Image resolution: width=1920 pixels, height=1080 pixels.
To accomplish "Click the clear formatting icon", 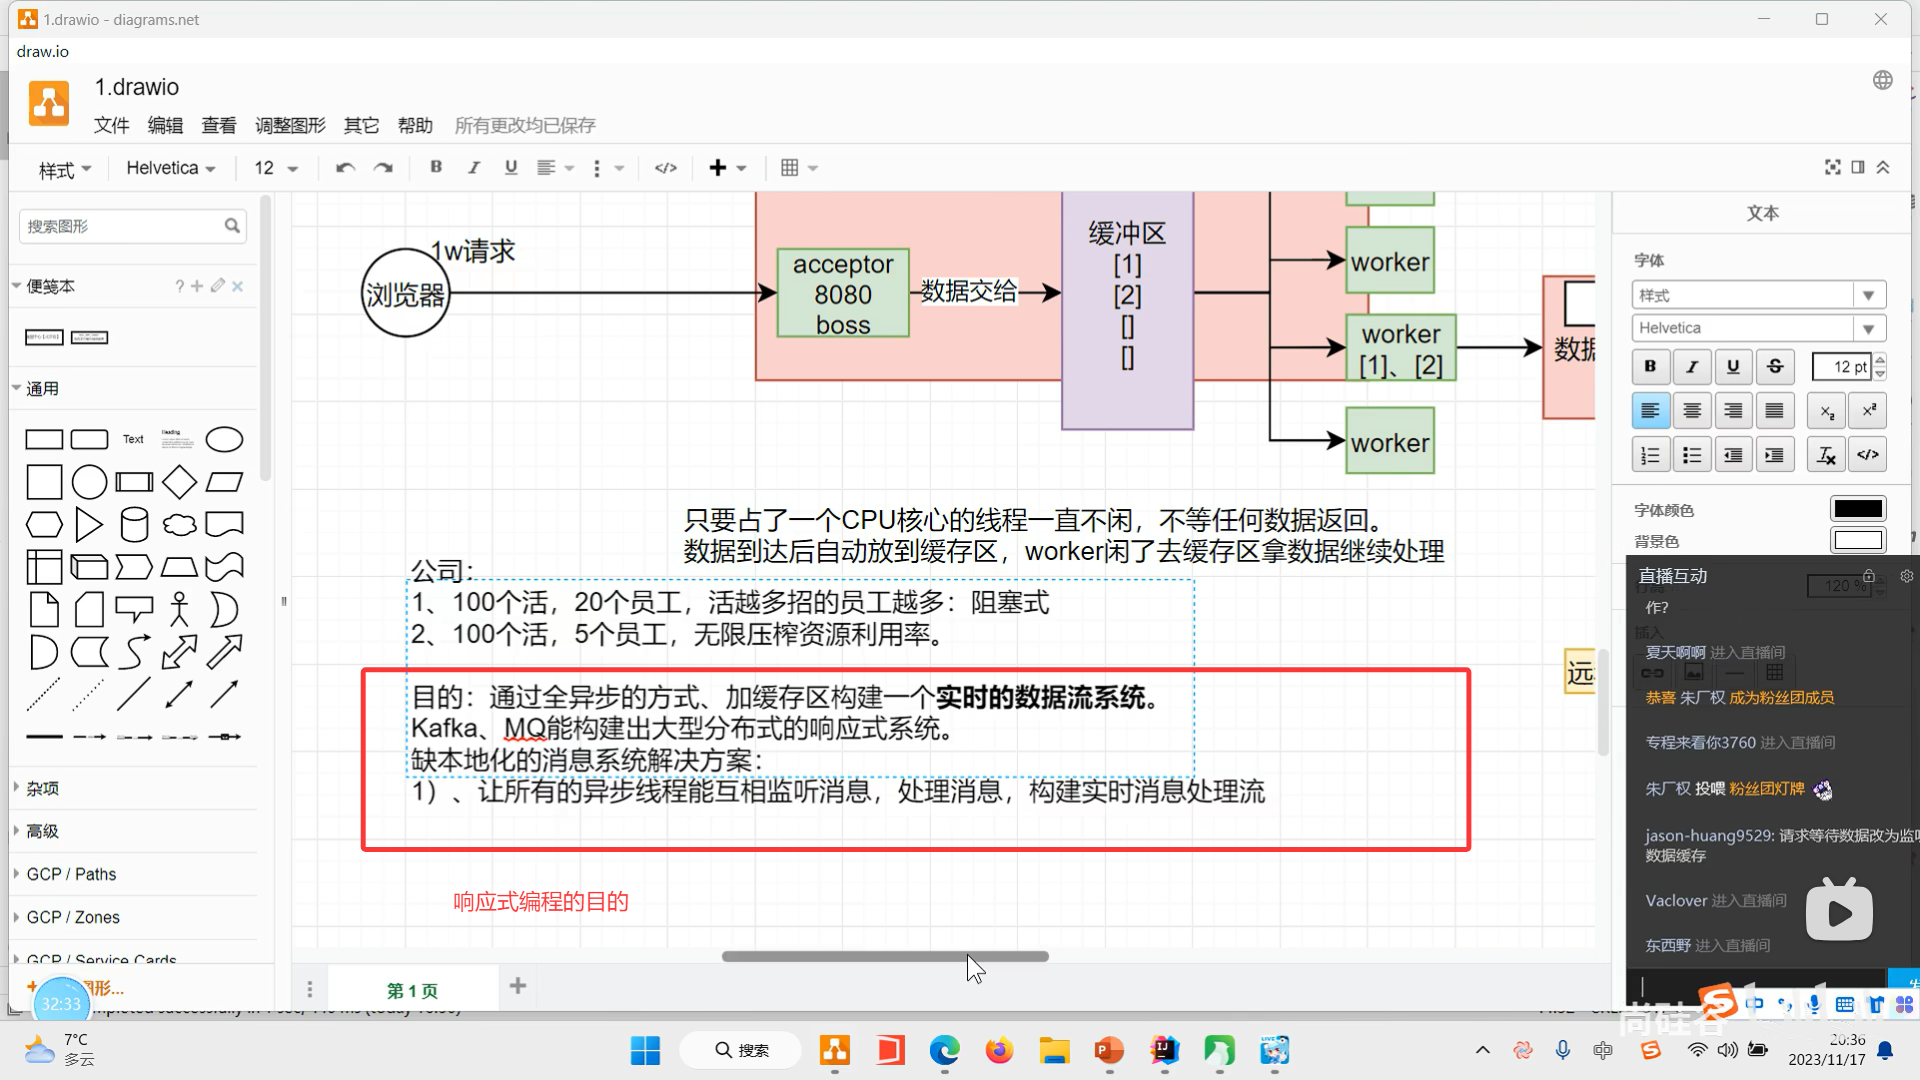I will [1826, 455].
